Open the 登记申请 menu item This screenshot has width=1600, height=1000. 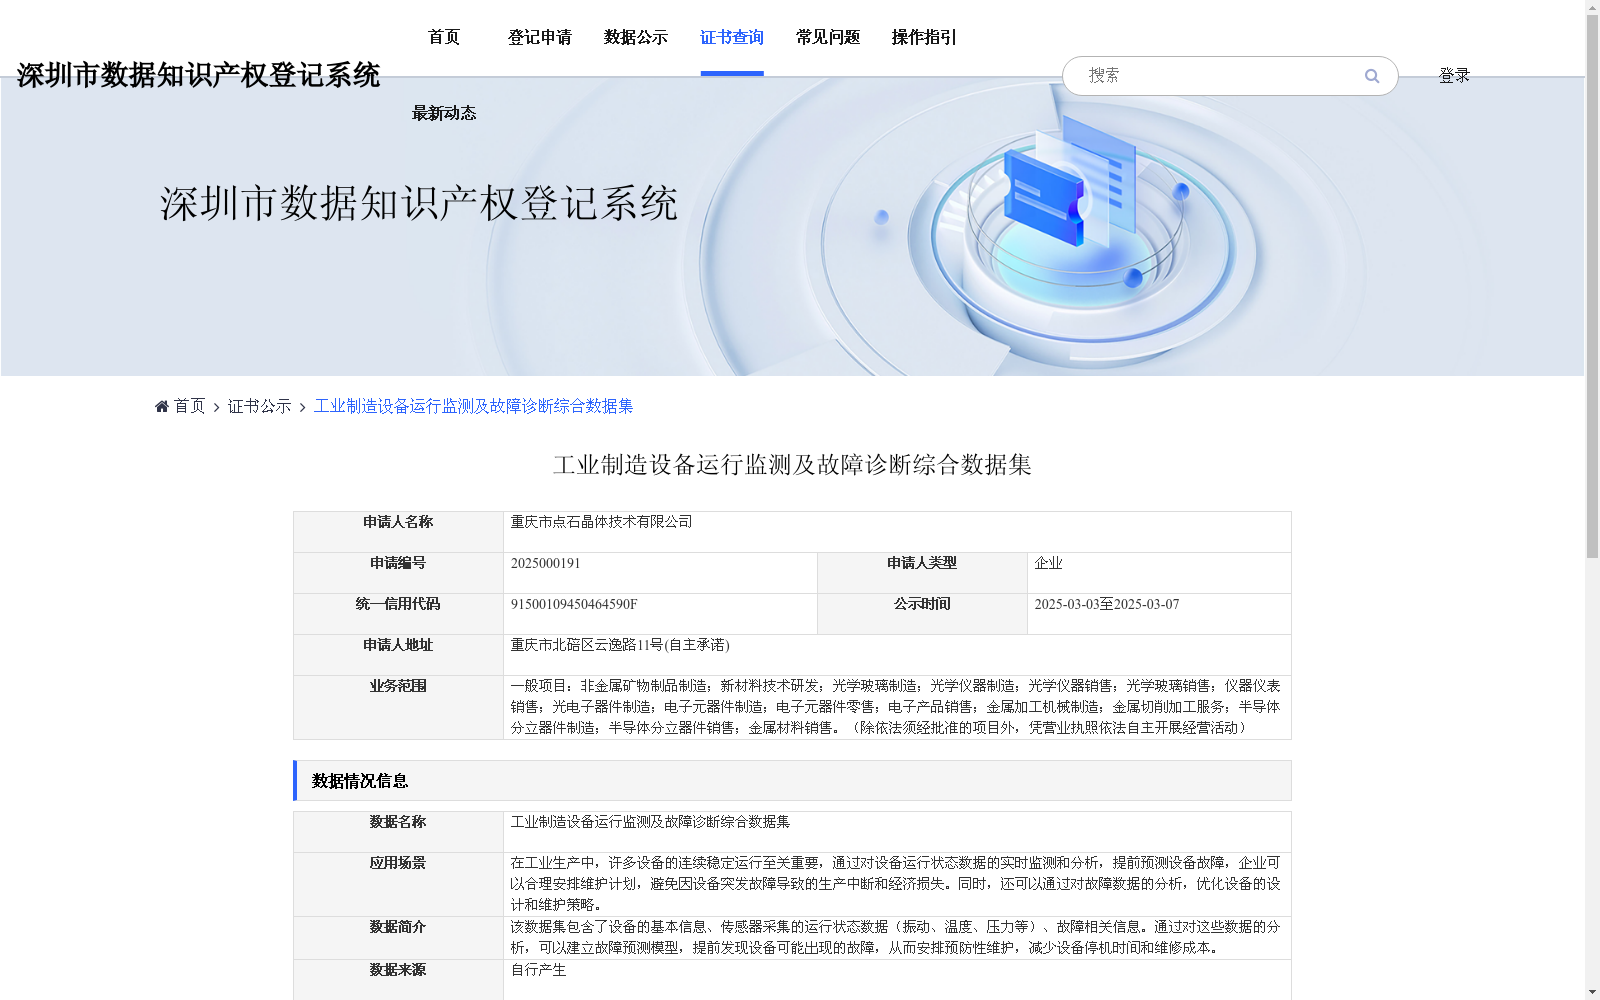[540, 37]
